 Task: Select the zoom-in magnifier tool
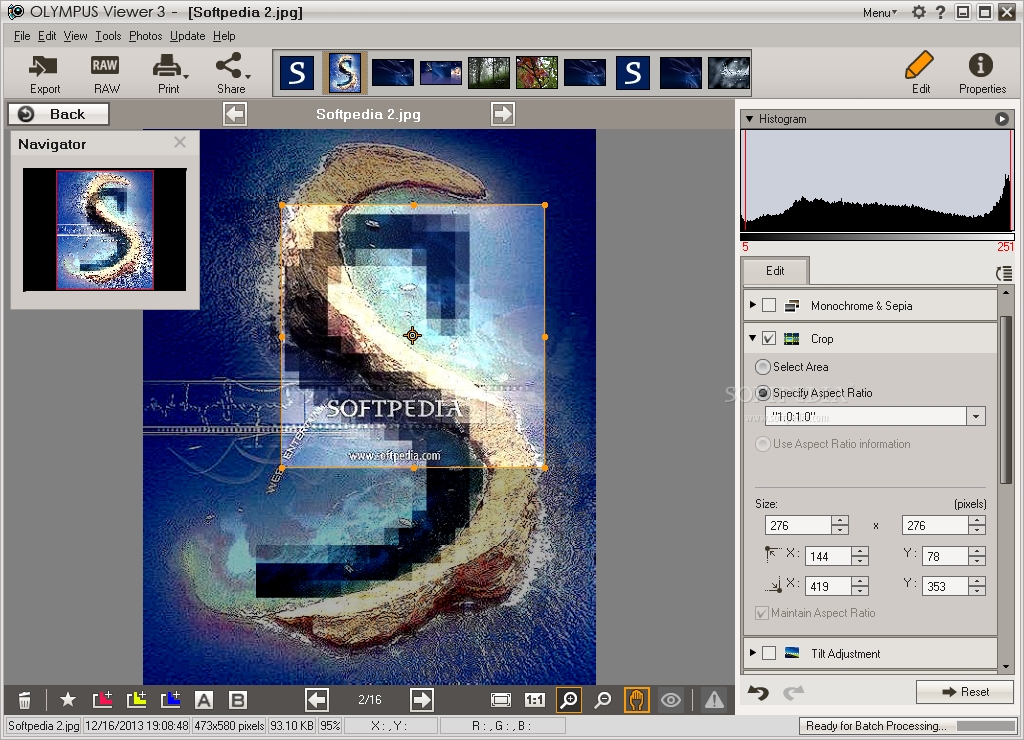569,700
